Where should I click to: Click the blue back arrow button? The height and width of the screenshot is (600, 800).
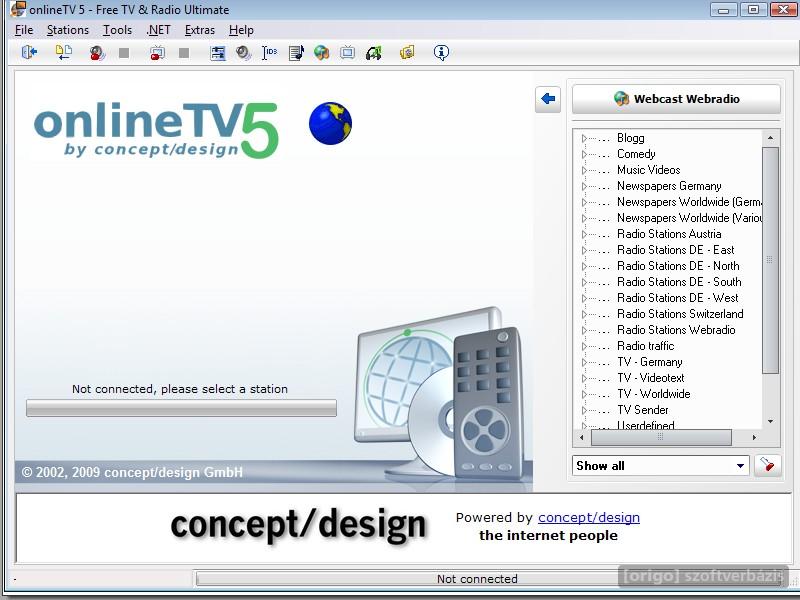[x=548, y=99]
